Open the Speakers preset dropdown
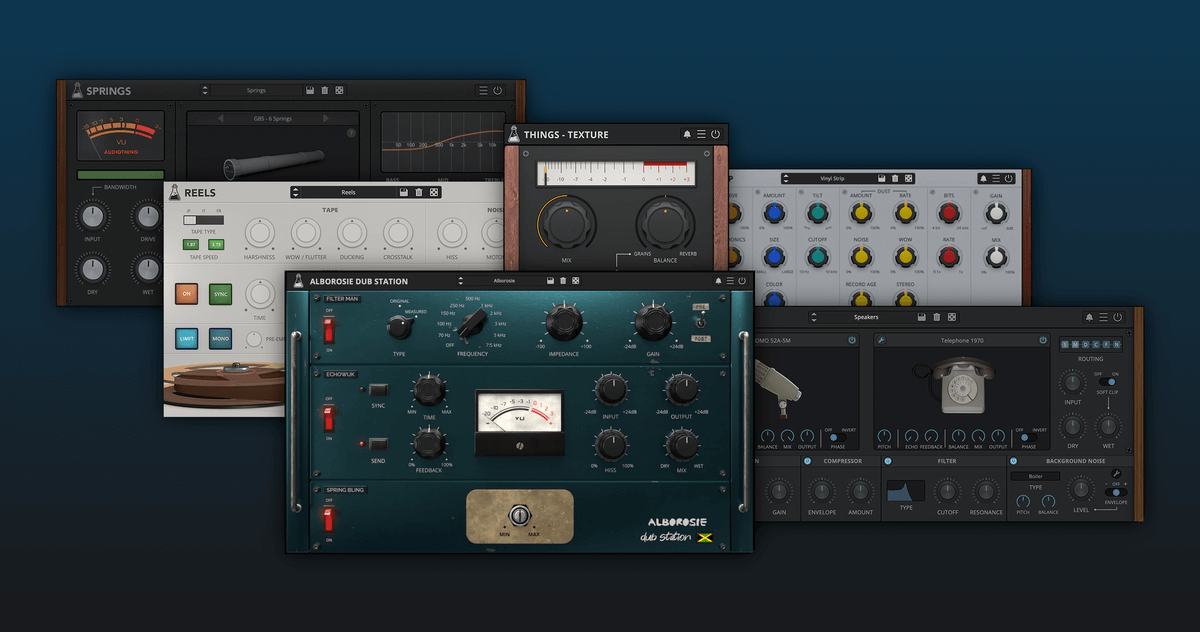Screen dimensions: 1200x632 point(865,317)
